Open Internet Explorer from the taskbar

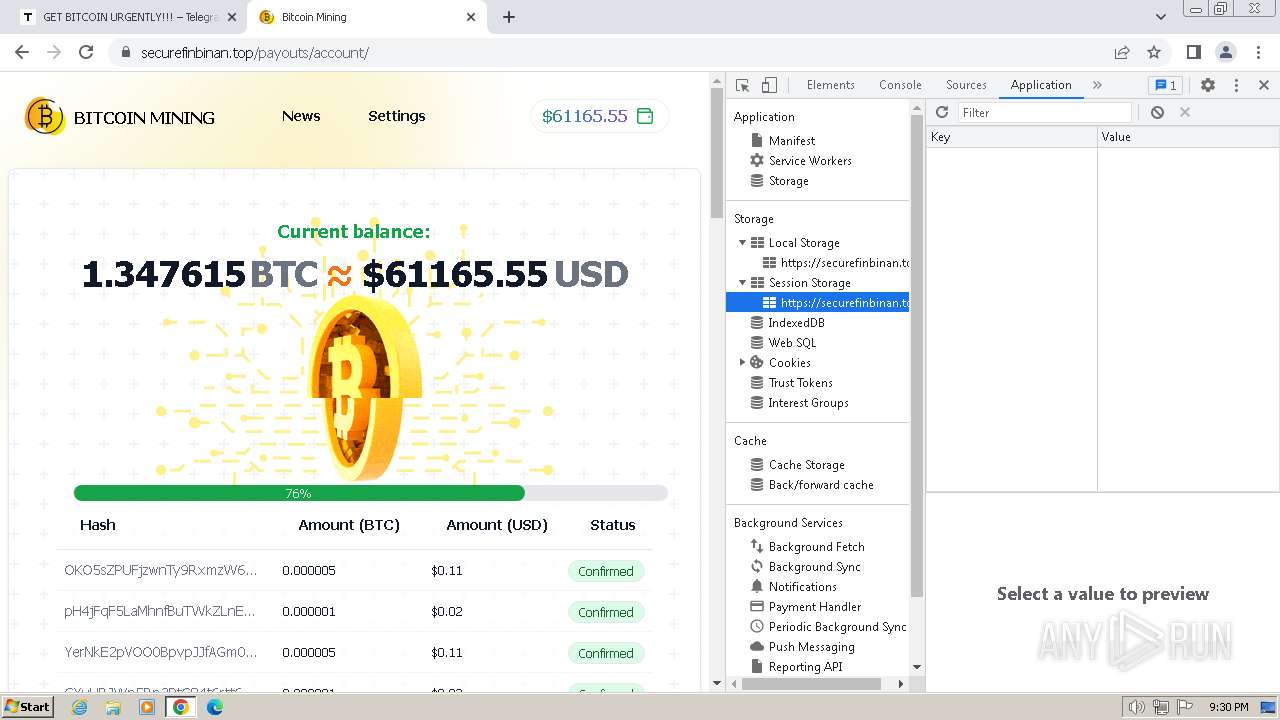(x=79, y=707)
